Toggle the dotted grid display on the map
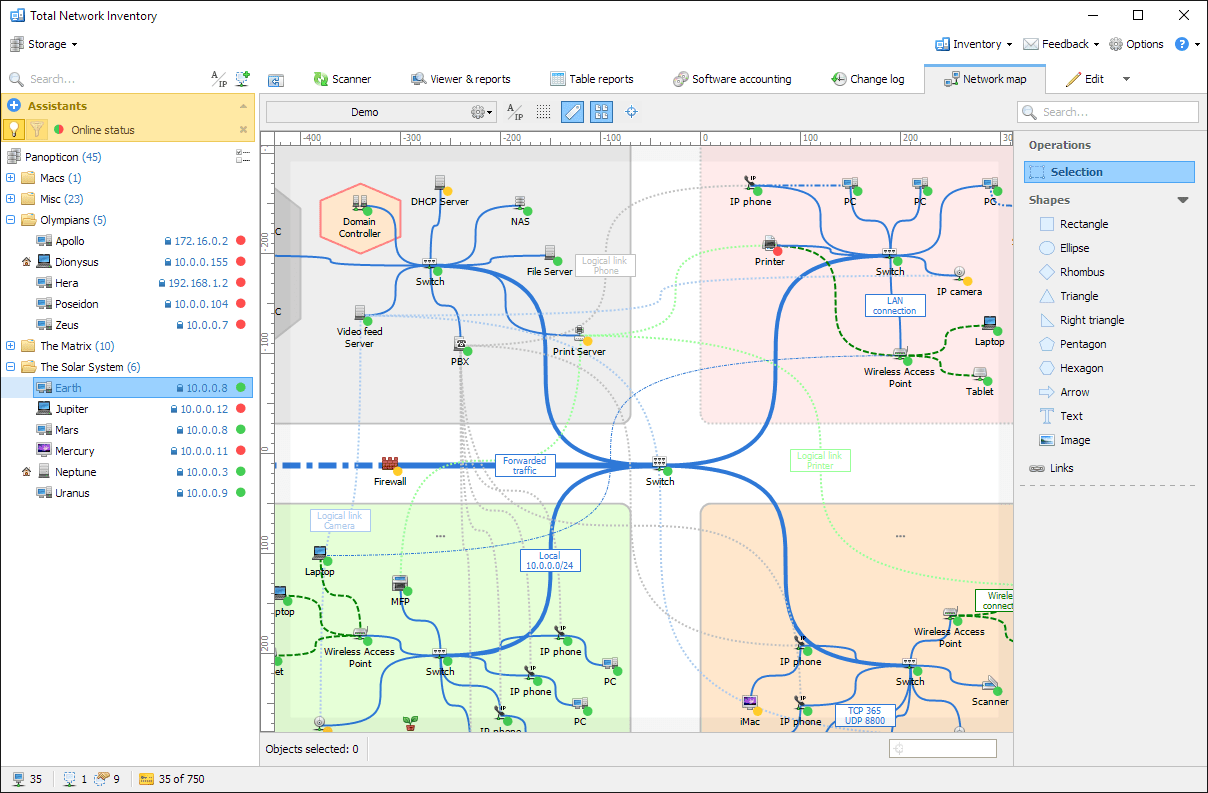This screenshot has width=1208, height=793. click(x=543, y=112)
